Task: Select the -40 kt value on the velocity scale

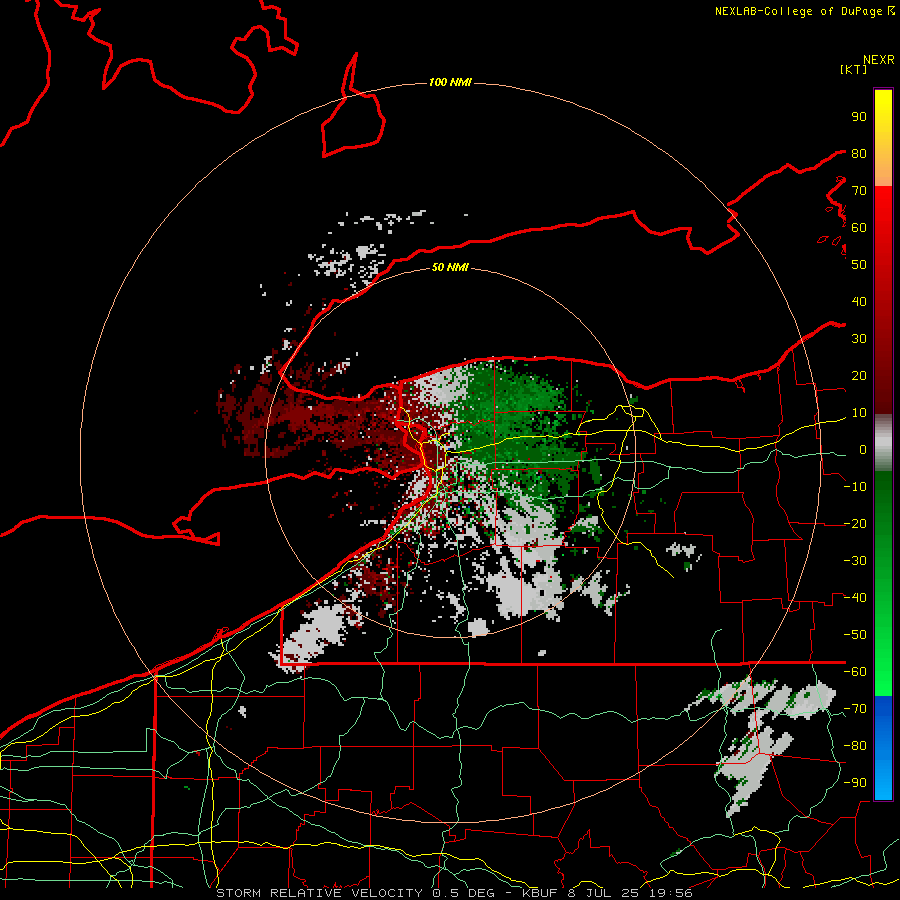Action: point(855,598)
